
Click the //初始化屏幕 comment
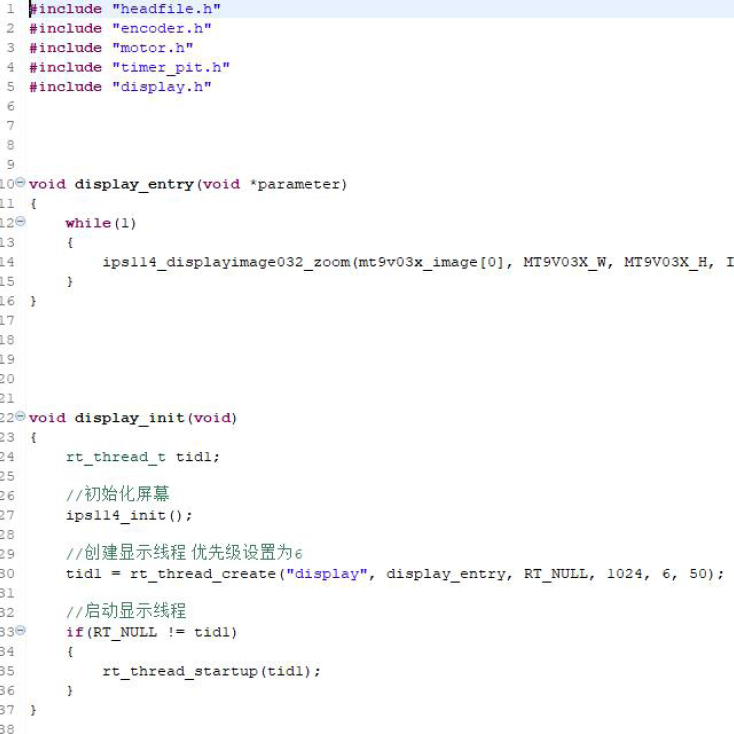(x=117, y=495)
